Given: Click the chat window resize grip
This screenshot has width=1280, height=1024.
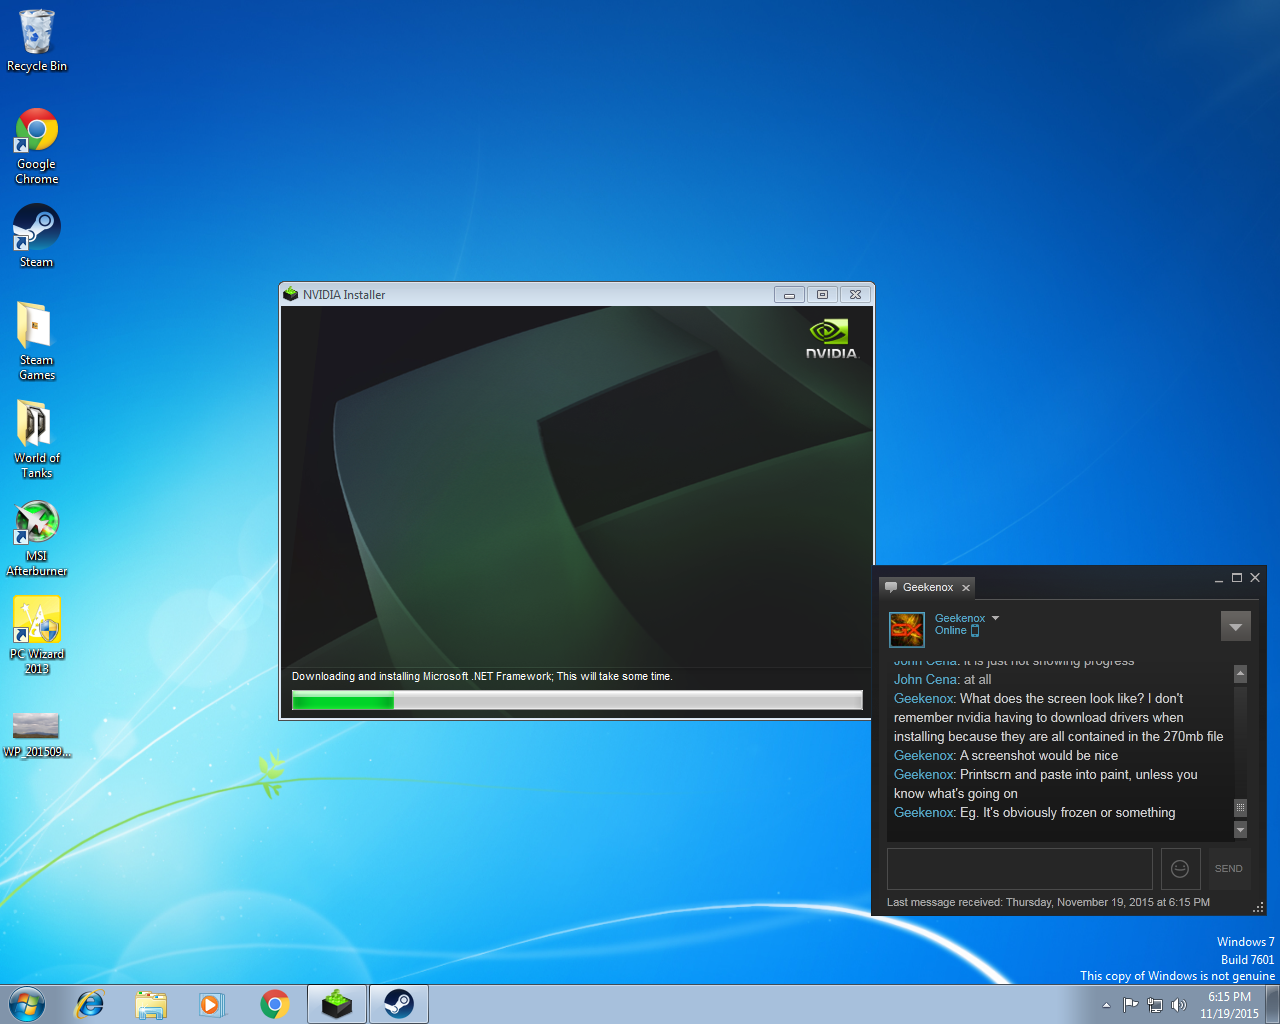Looking at the screenshot, I should coord(1259,907).
